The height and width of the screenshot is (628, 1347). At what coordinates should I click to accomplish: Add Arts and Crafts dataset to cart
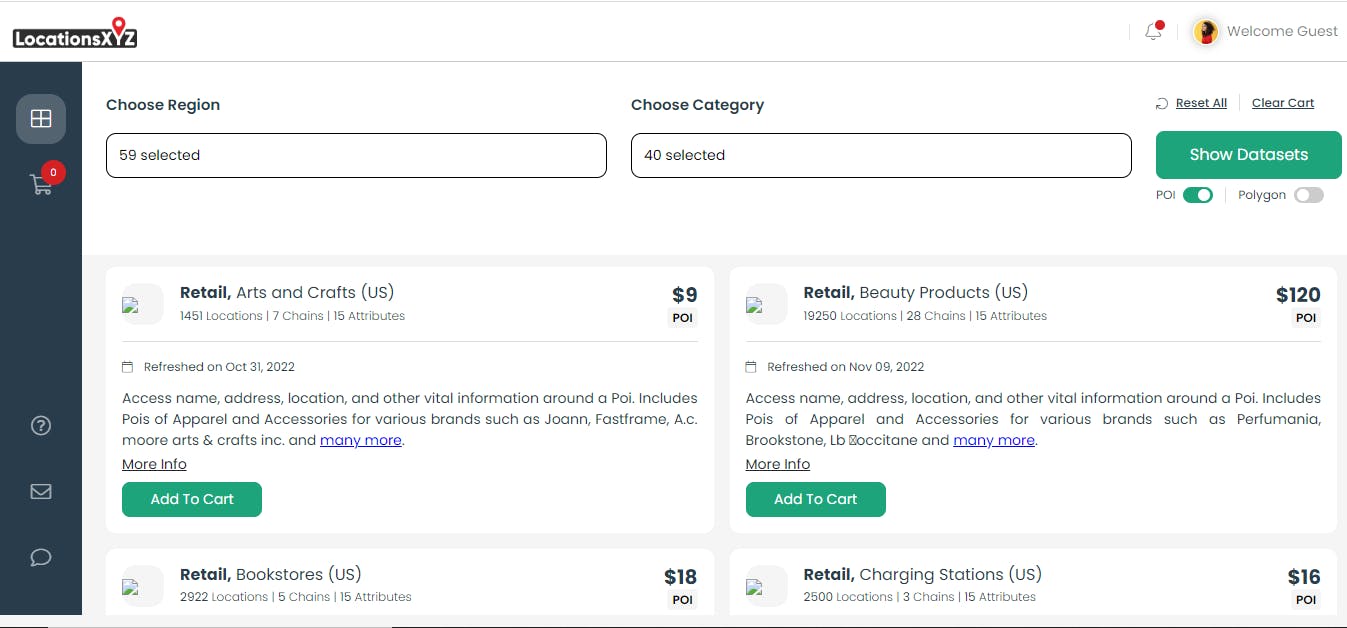click(192, 499)
